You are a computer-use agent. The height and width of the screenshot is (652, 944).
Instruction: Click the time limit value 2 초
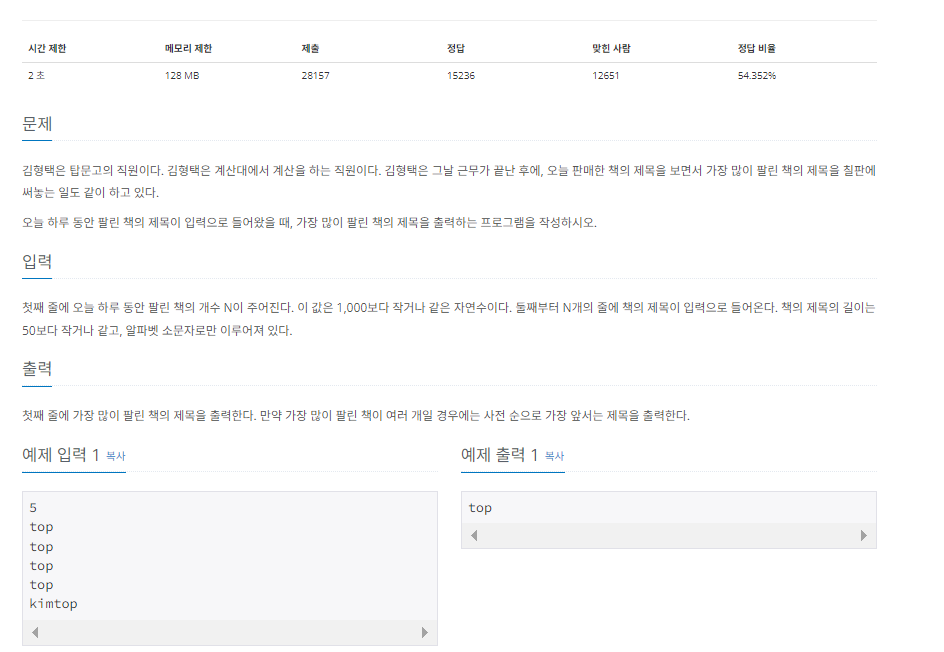point(36,75)
